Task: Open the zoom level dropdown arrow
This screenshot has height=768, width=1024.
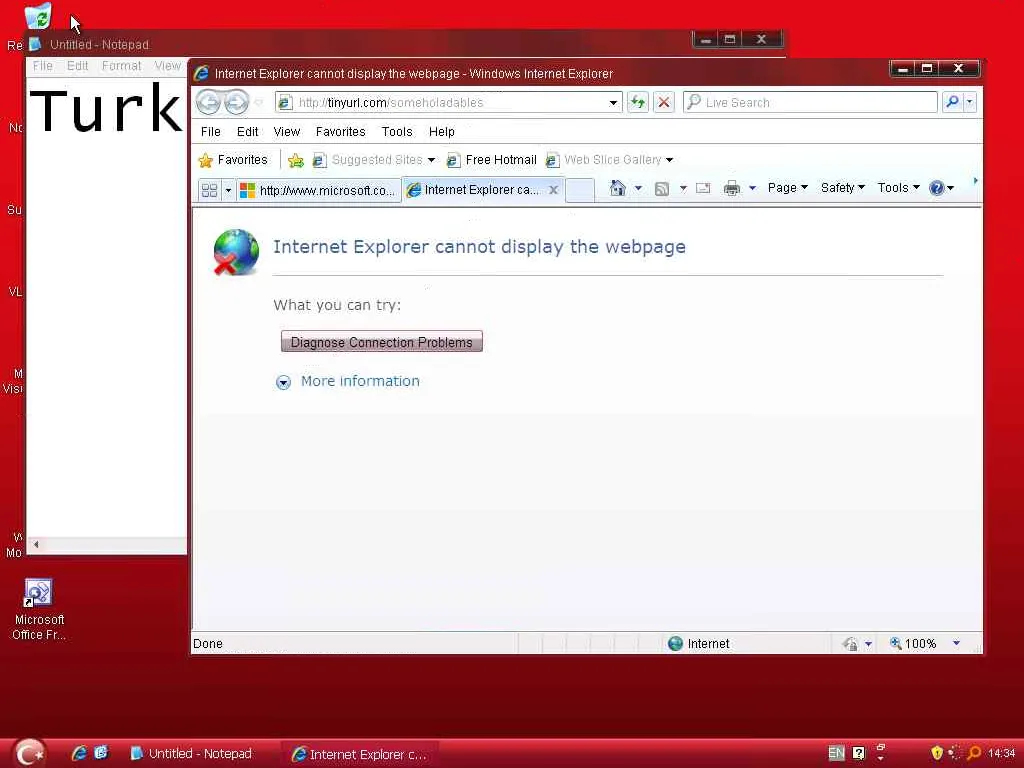Action: click(956, 644)
